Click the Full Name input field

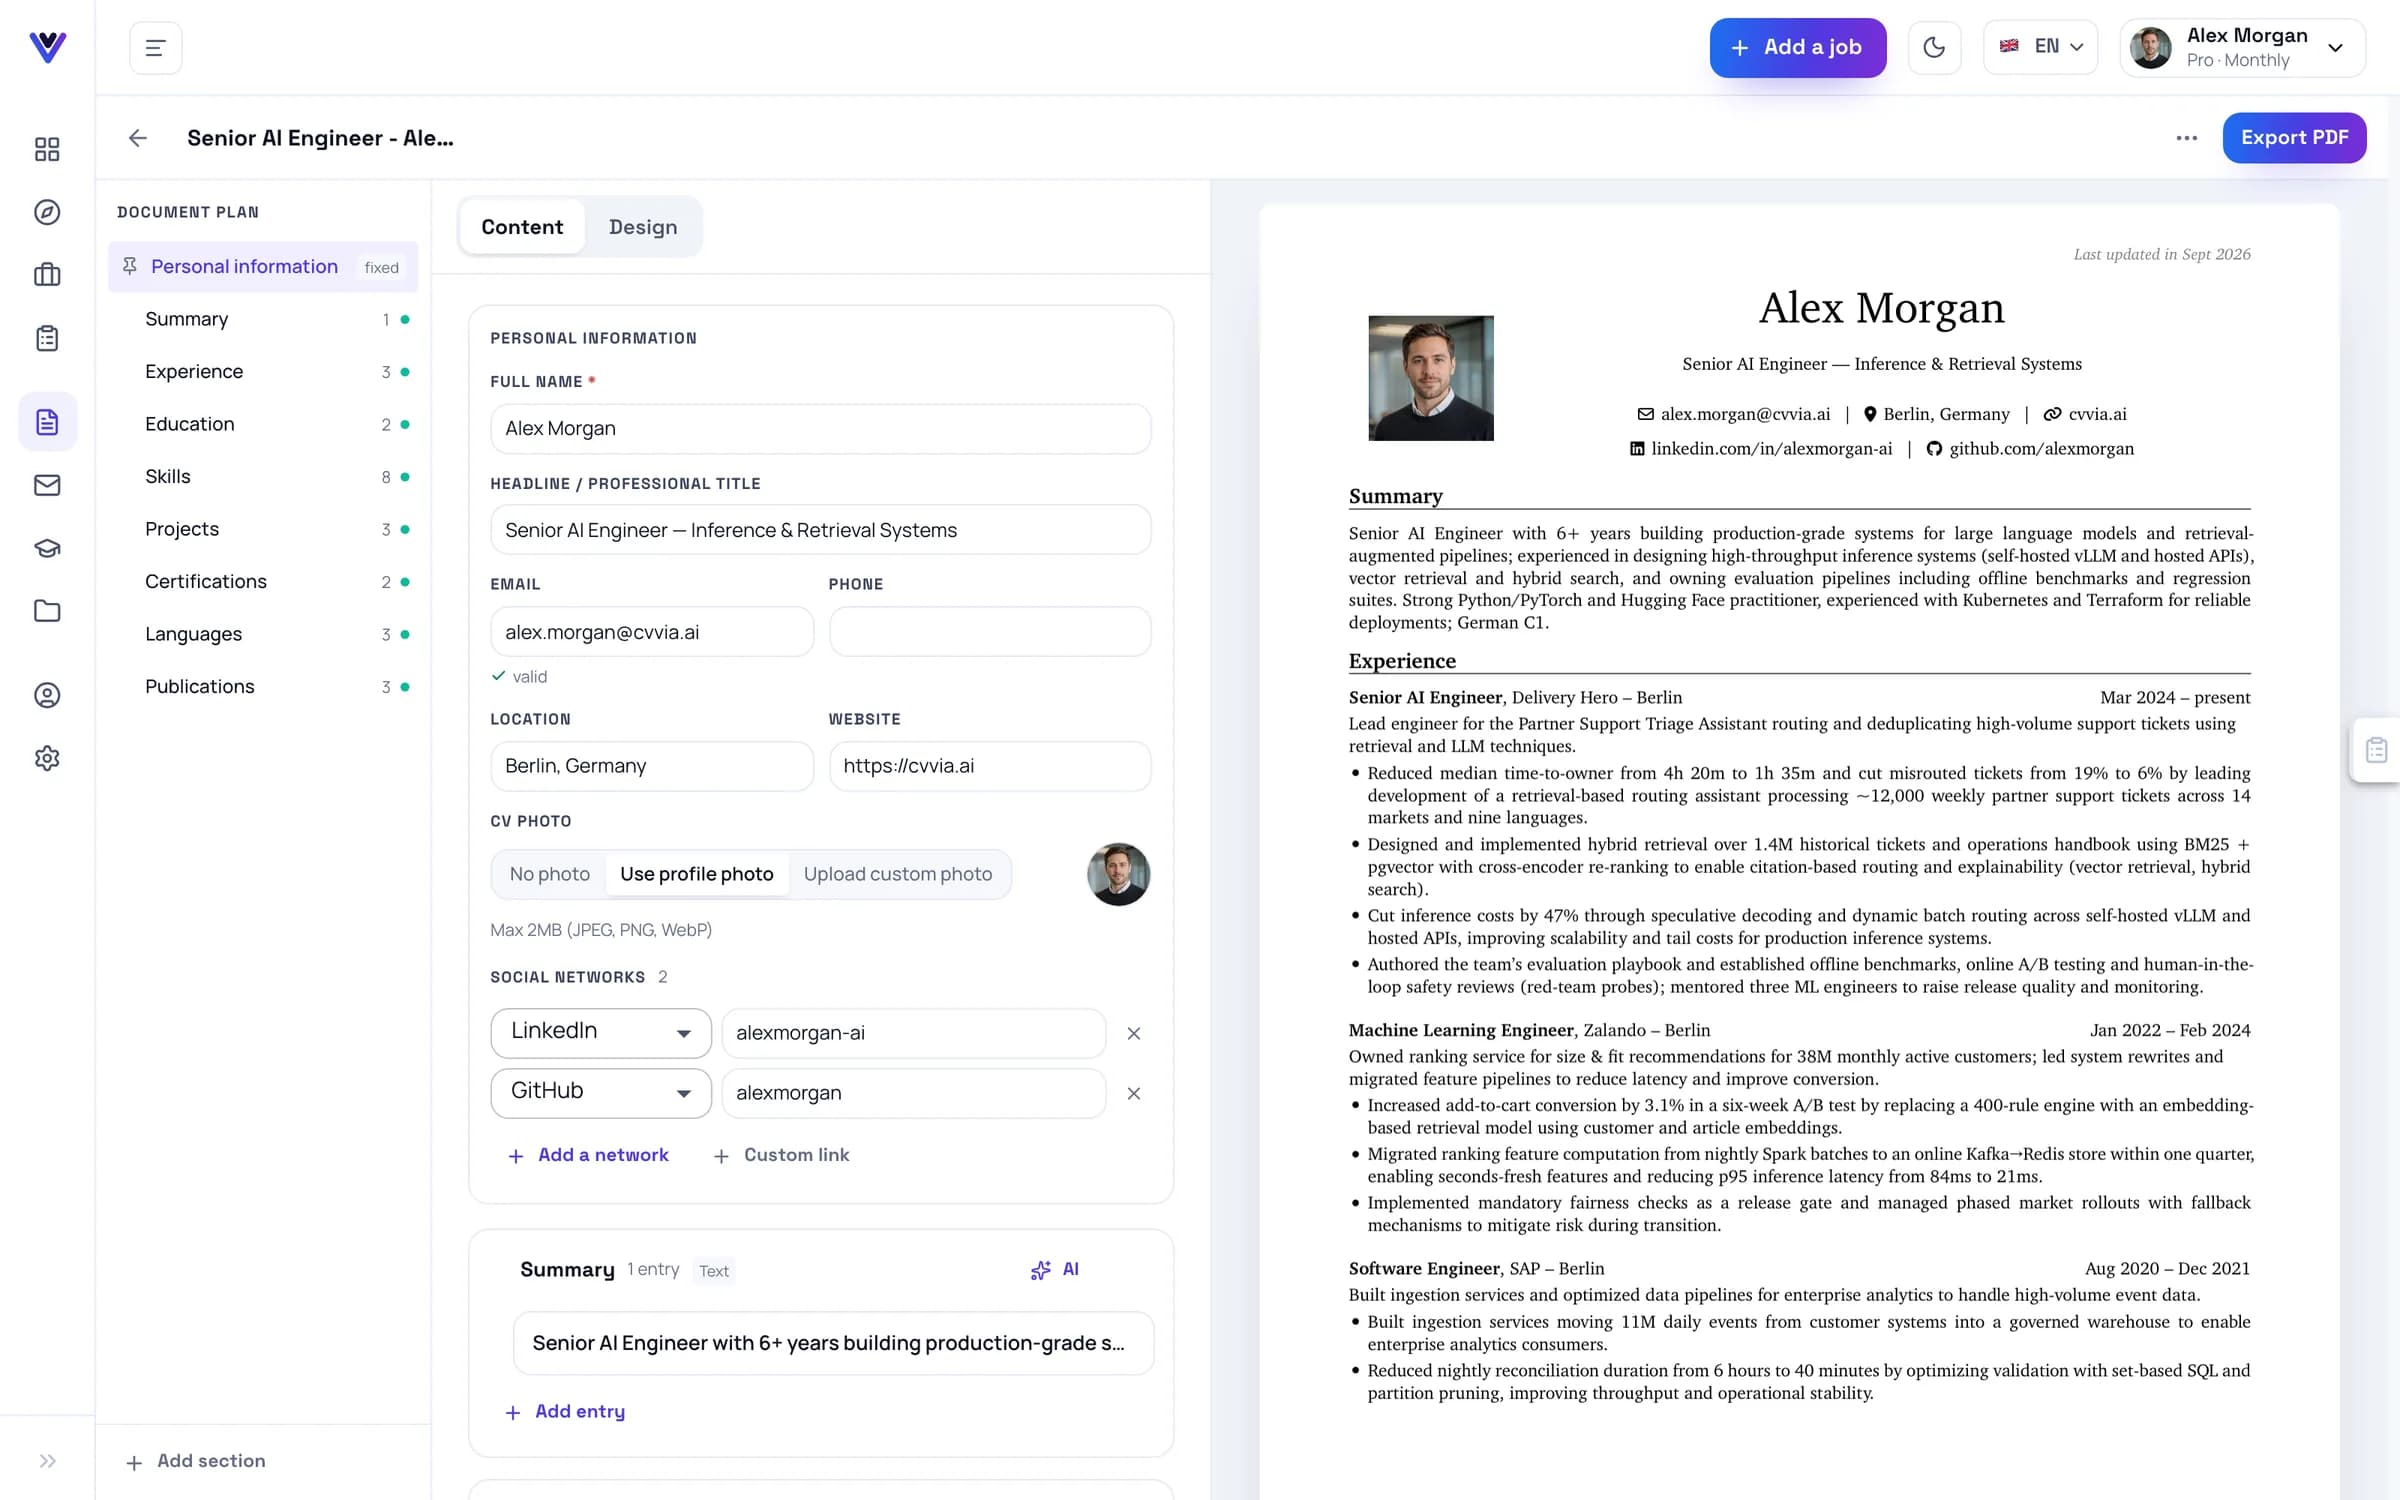pyautogui.click(x=820, y=429)
